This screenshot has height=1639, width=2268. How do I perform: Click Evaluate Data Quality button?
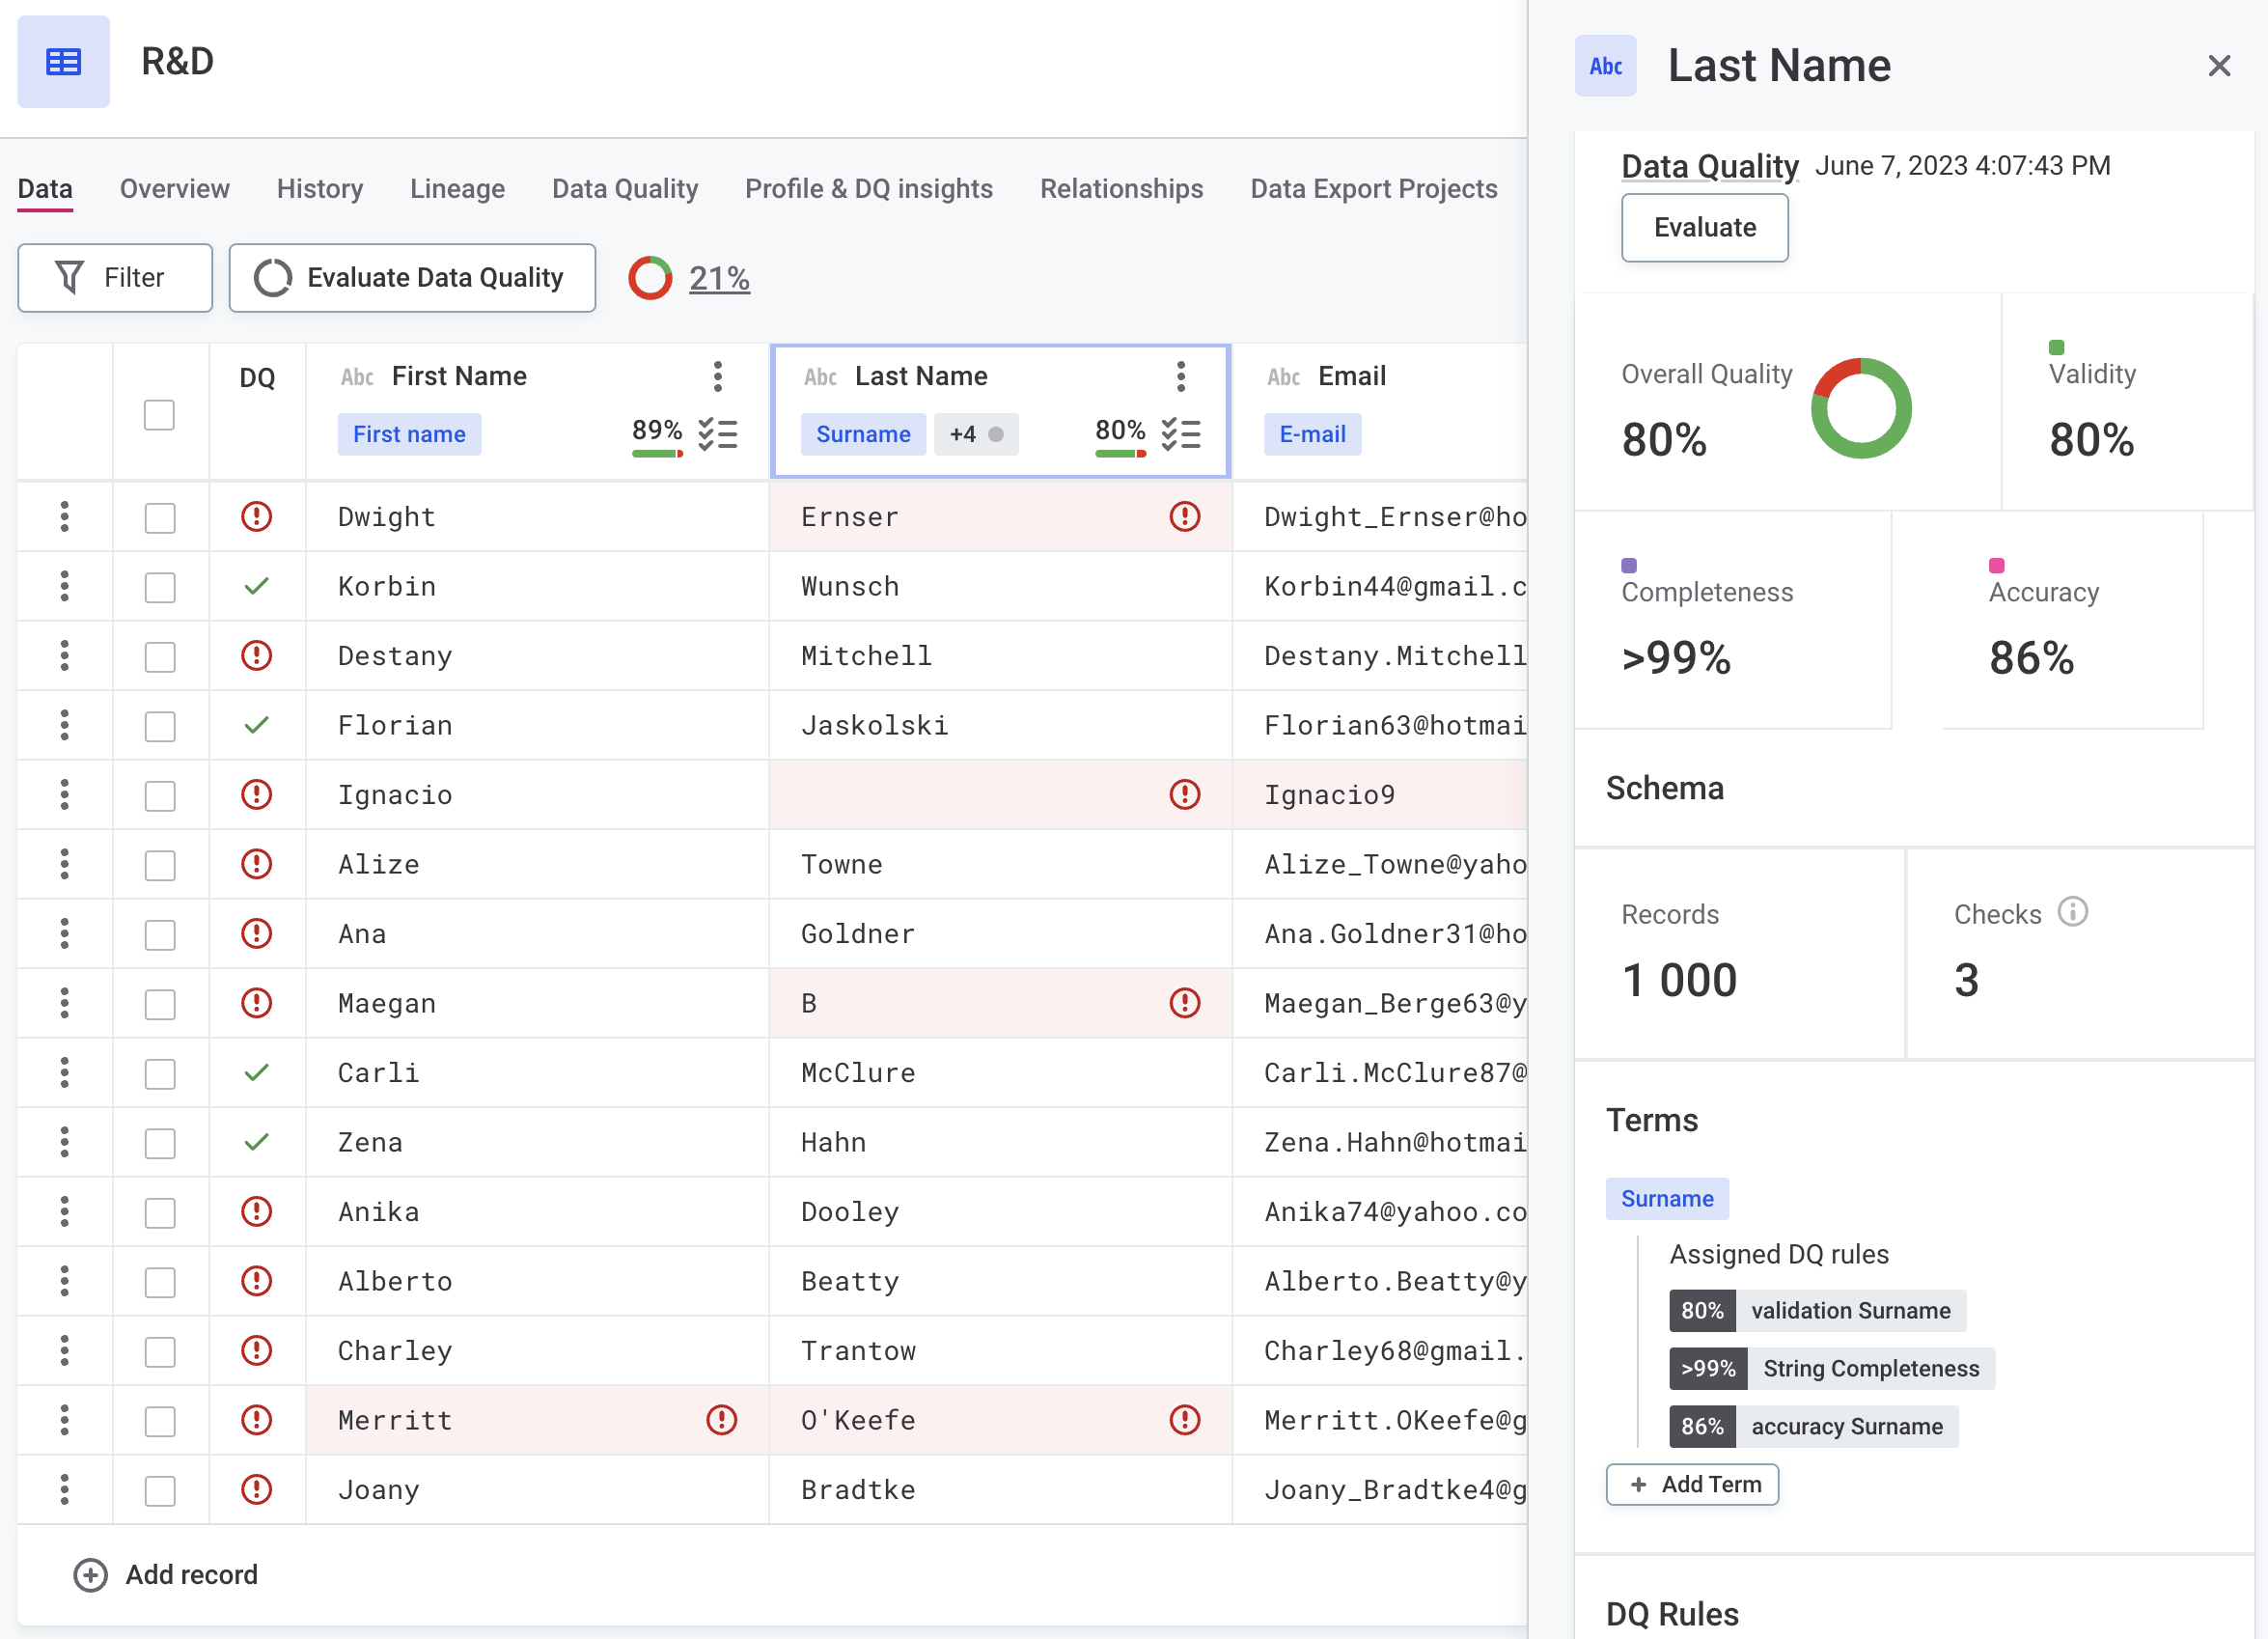(412, 278)
